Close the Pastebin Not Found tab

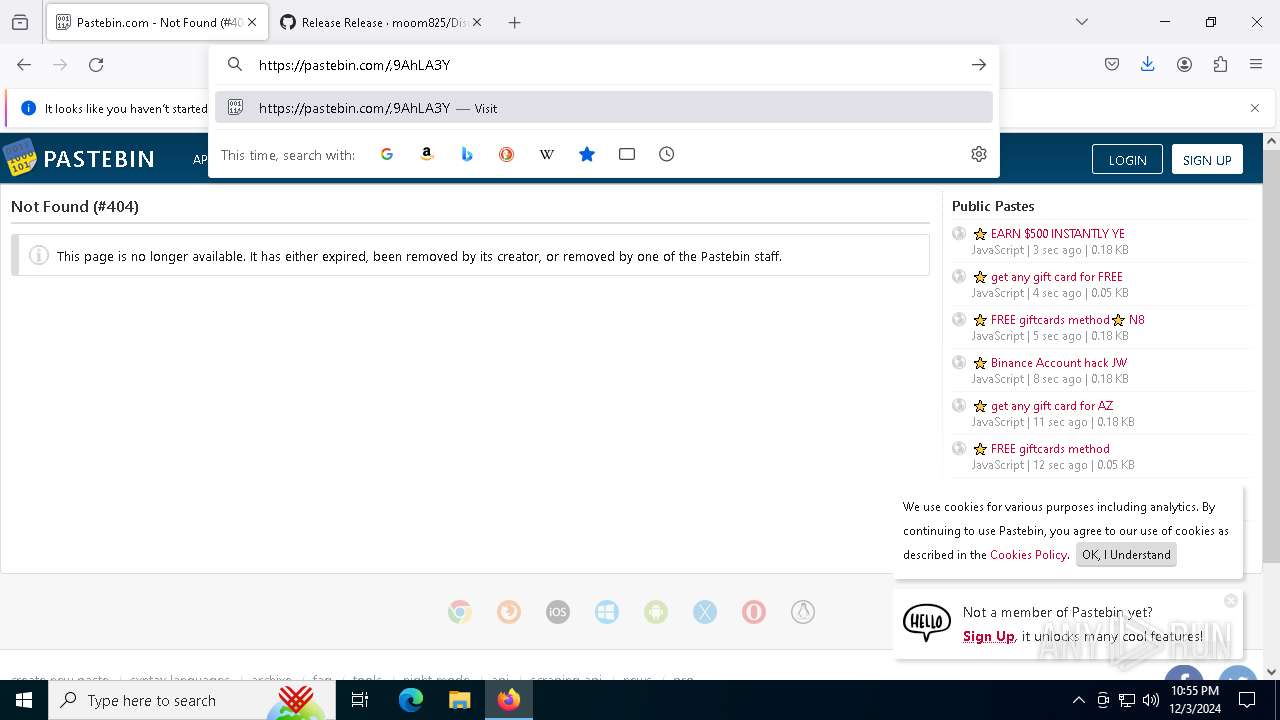[x=252, y=22]
